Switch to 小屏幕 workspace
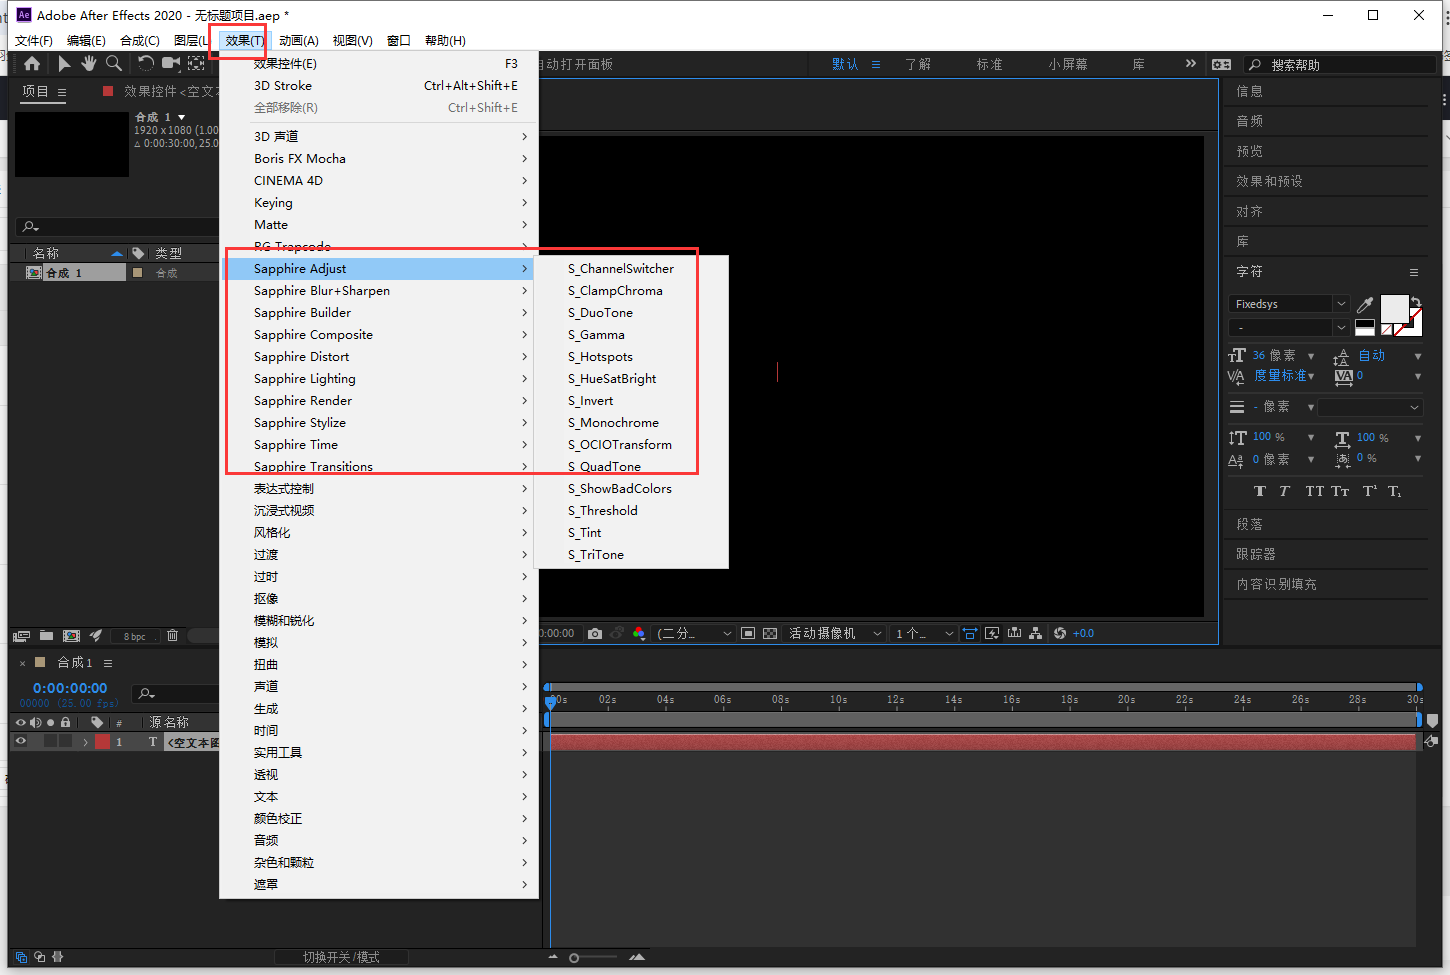 [x=1068, y=64]
